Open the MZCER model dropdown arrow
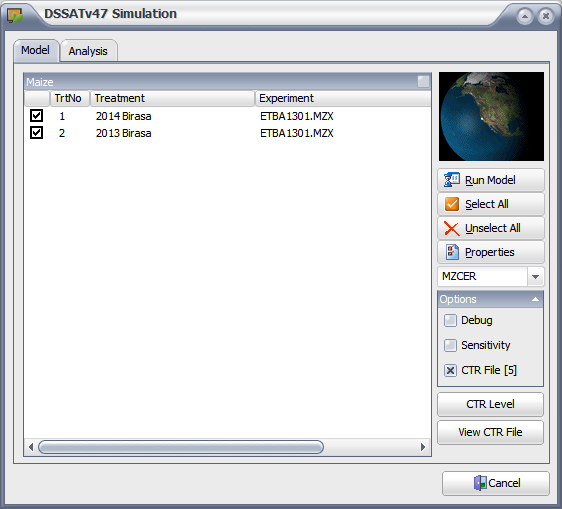The width and height of the screenshot is (562, 509). [x=535, y=276]
